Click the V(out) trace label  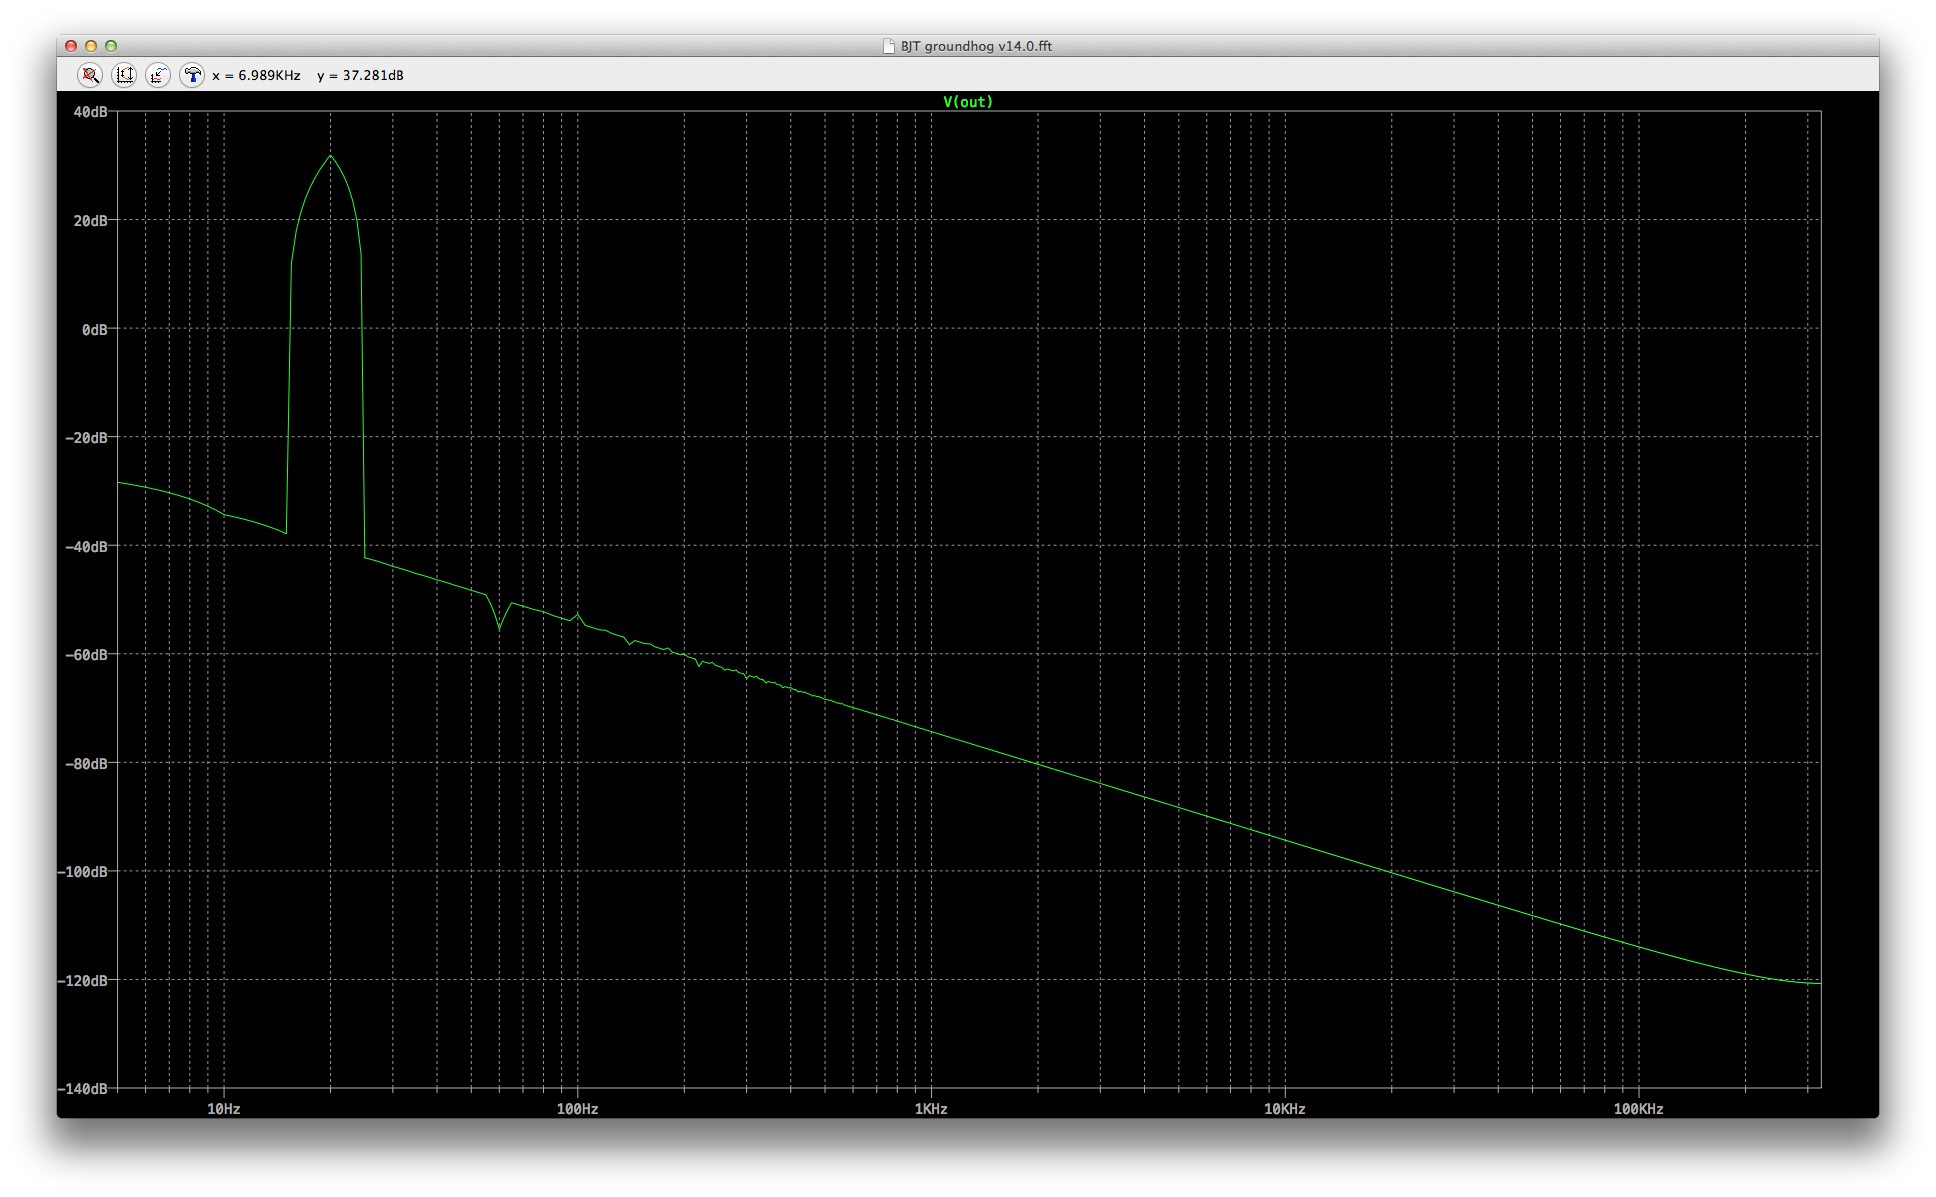968,102
